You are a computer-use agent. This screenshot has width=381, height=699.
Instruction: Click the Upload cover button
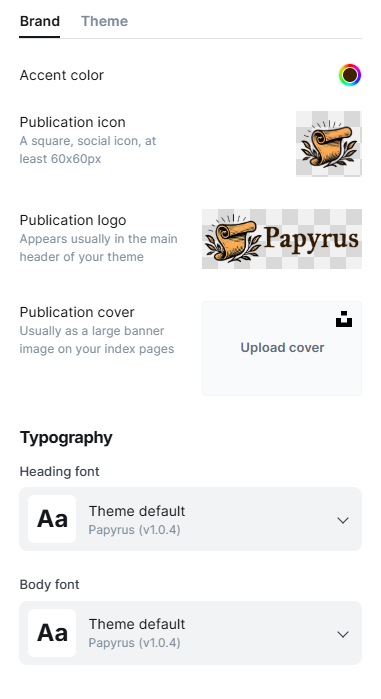(x=282, y=348)
